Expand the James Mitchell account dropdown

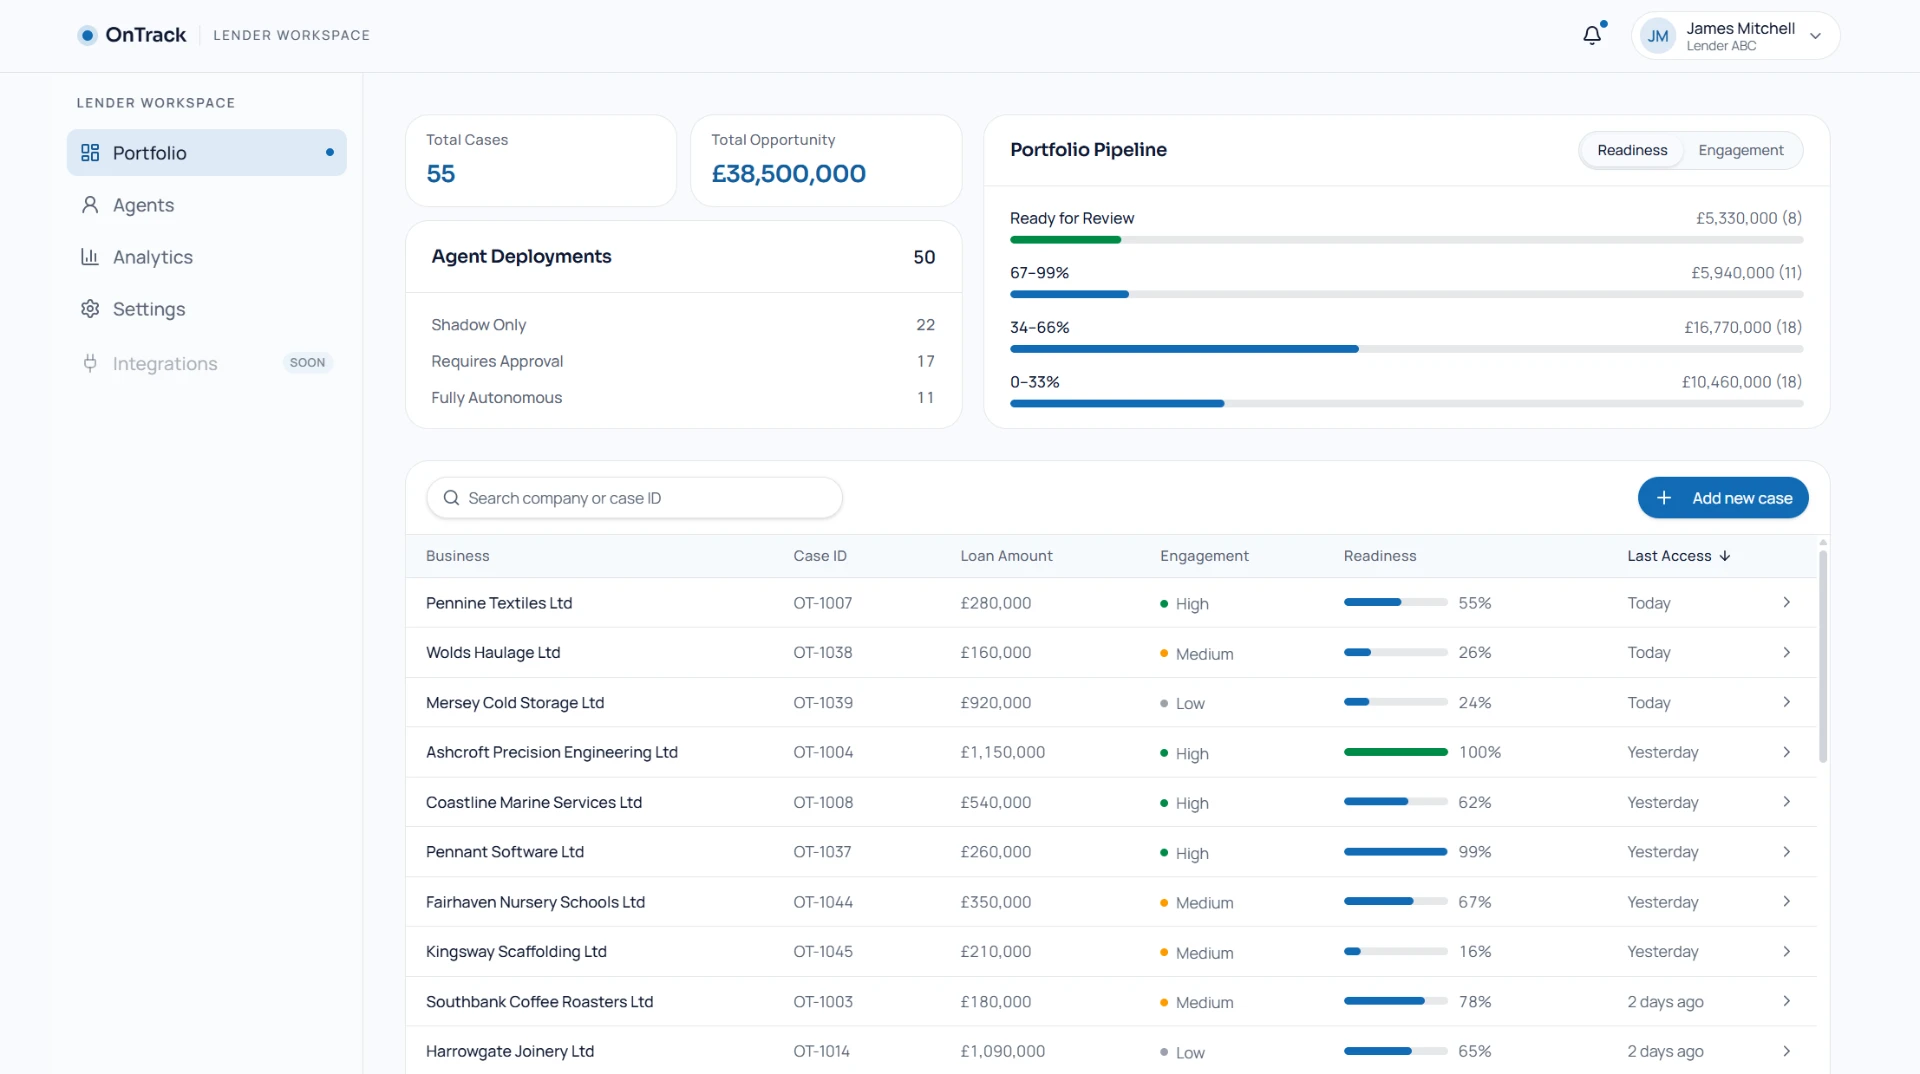tap(1815, 36)
